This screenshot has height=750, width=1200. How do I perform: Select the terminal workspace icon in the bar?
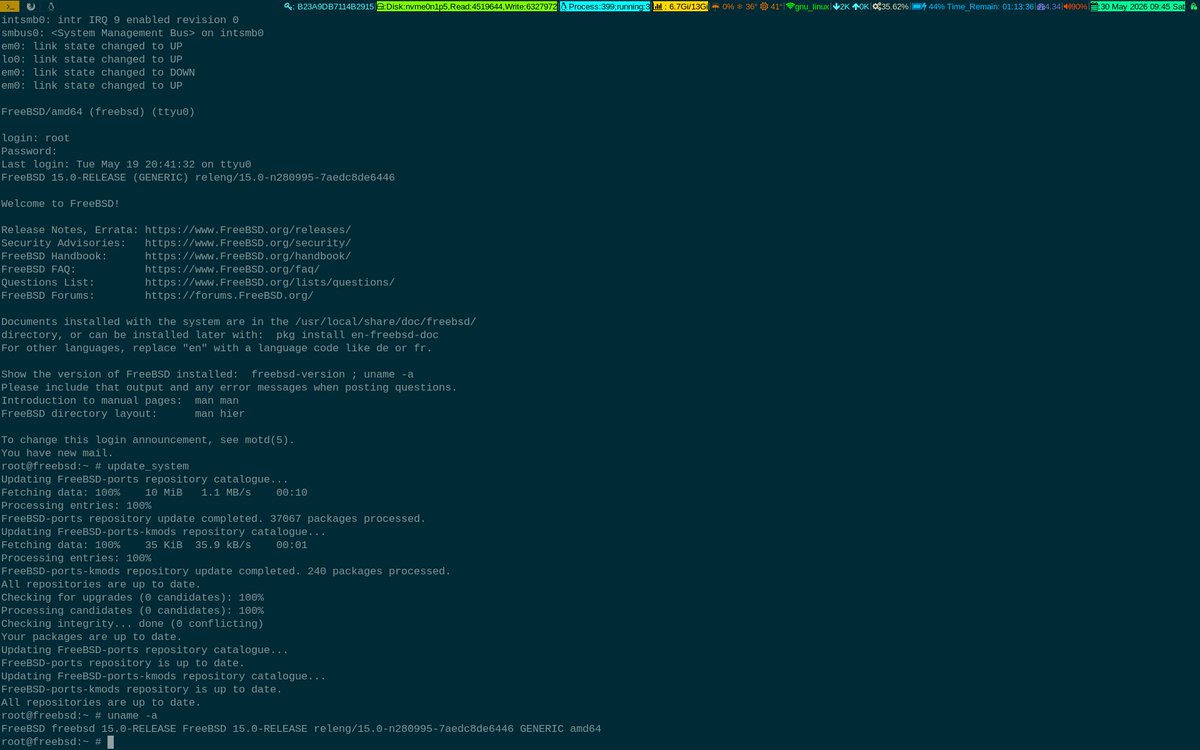[10, 7]
